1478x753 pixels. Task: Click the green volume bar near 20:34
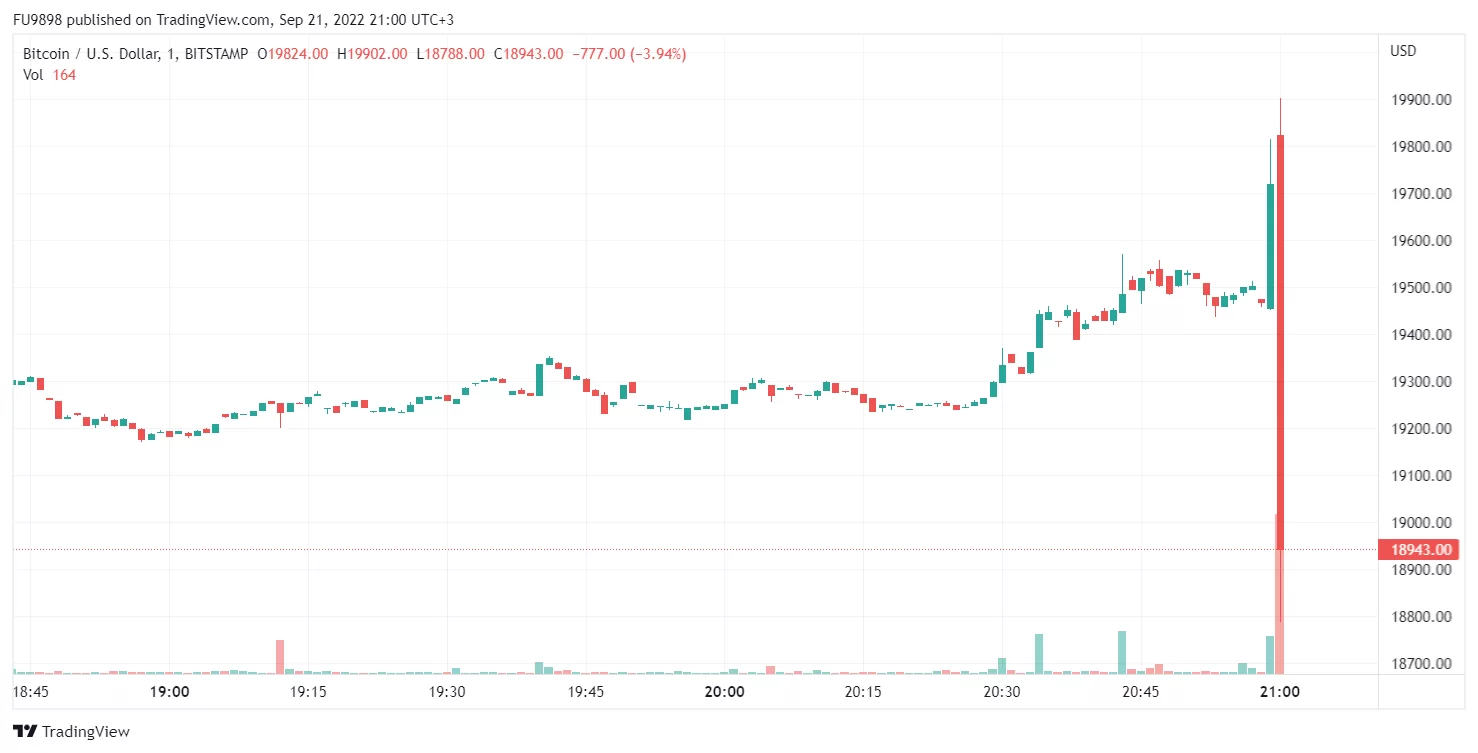(1039, 654)
